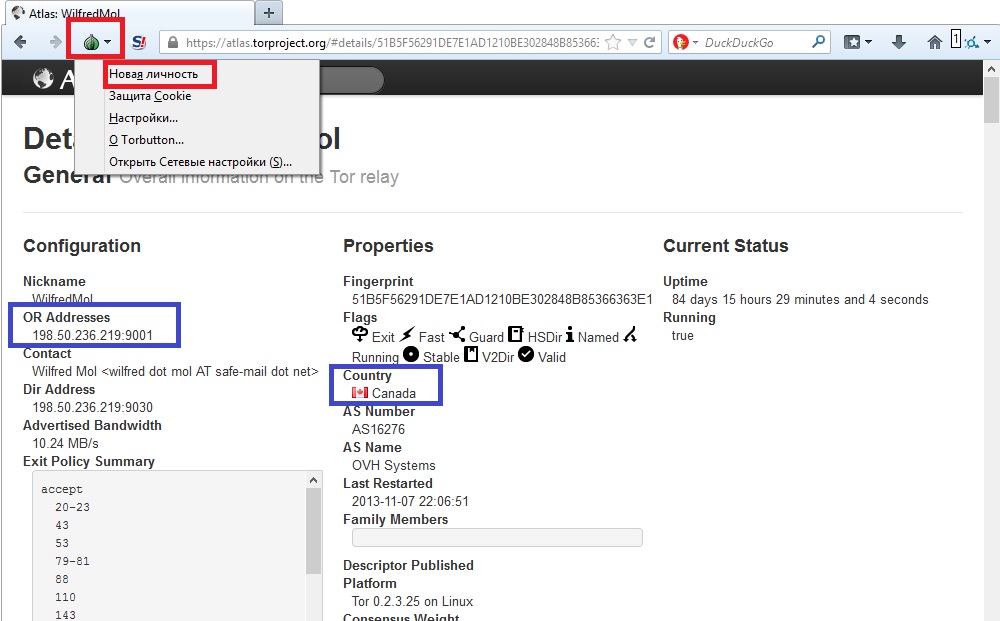
Task: Expand the address bar history dropdown arrow
Action: [632, 43]
